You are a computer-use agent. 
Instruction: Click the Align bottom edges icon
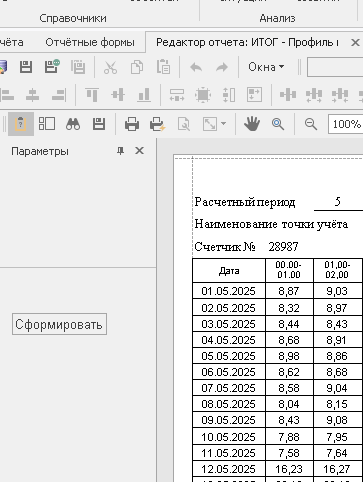144,95
